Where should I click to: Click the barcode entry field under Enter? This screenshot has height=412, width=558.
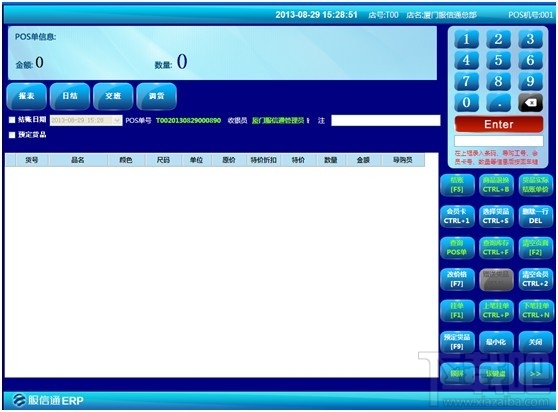[x=499, y=141]
